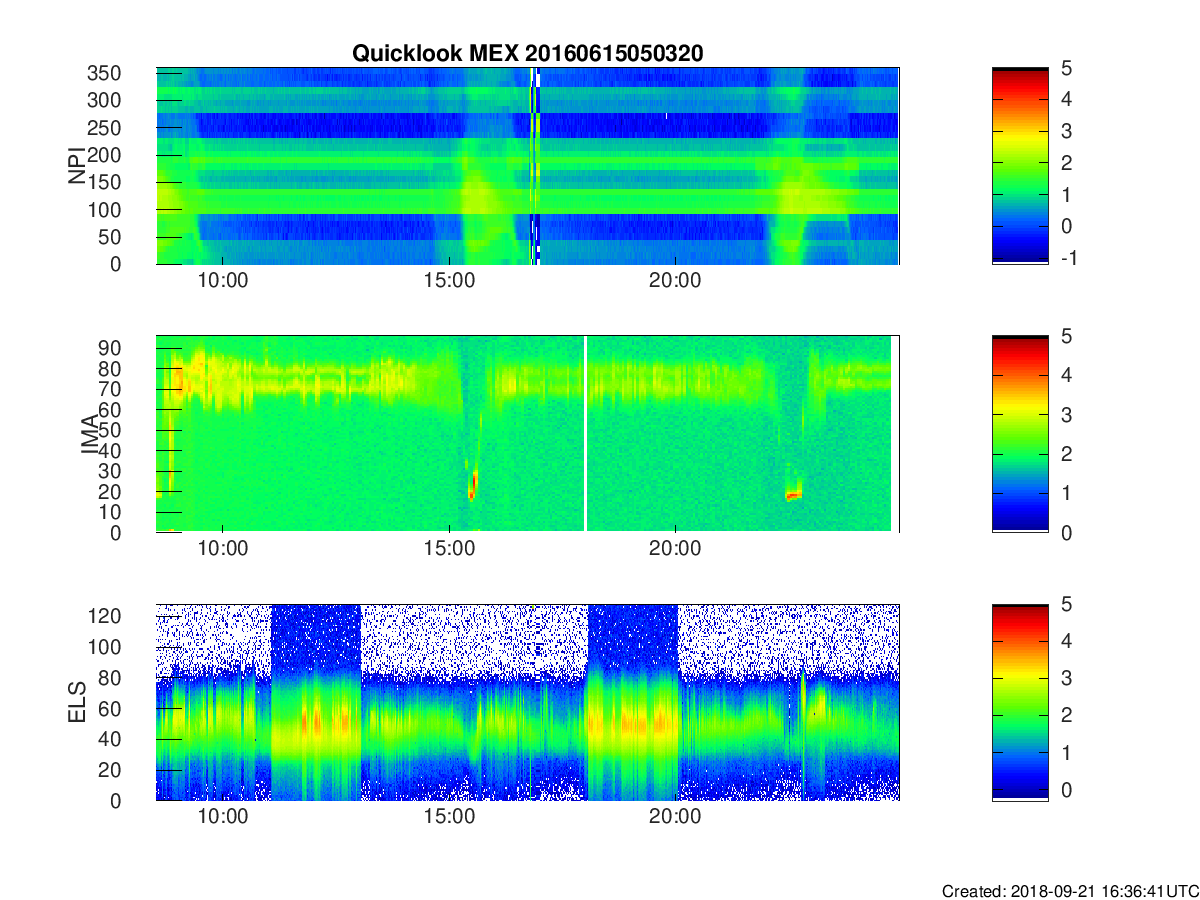Viewport: 1200px width, 900px height.
Task: Click the ELS panel color scale bar
Action: click(x=1020, y=702)
